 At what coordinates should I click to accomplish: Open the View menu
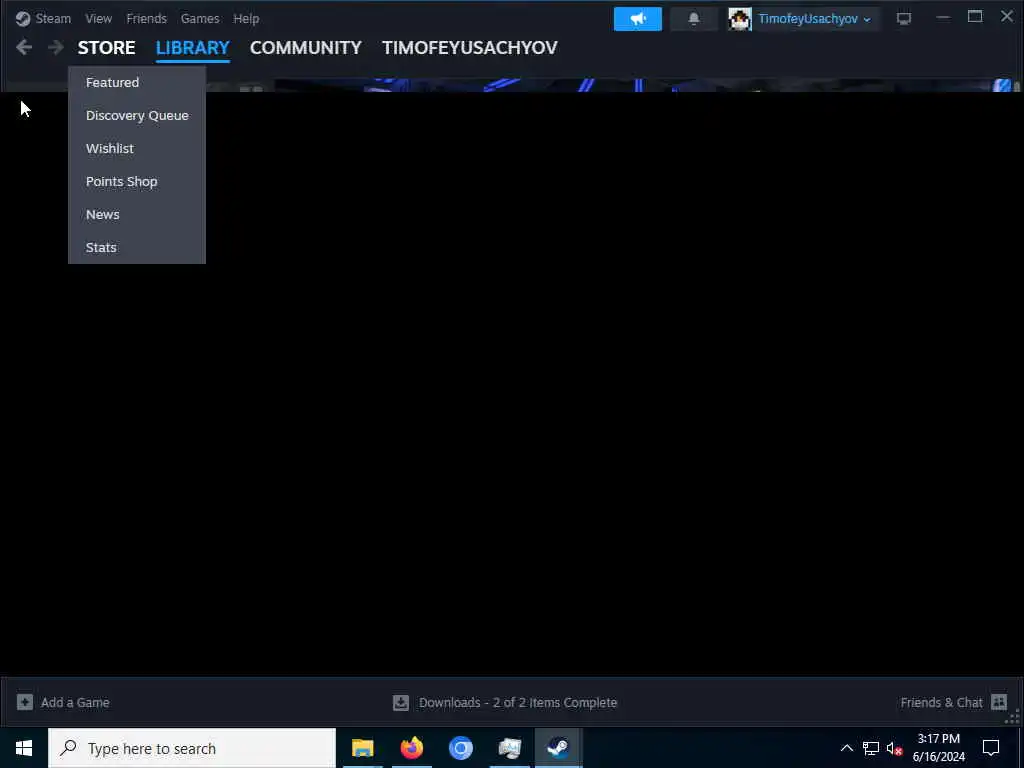tap(99, 18)
